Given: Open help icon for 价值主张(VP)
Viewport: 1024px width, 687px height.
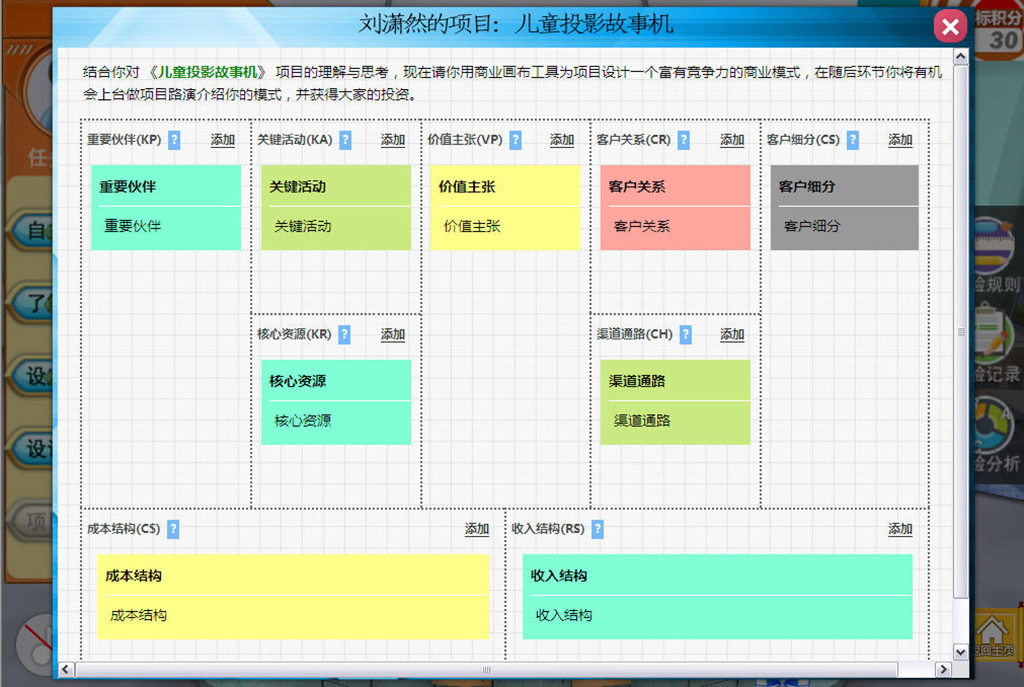Looking at the screenshot, I should [515, 140].
